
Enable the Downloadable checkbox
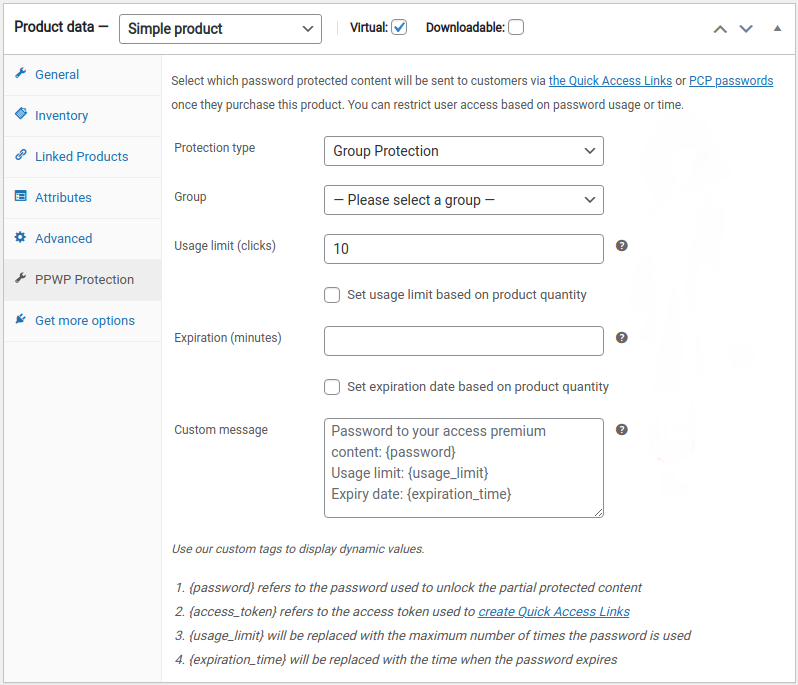click(x=516, y=28)
